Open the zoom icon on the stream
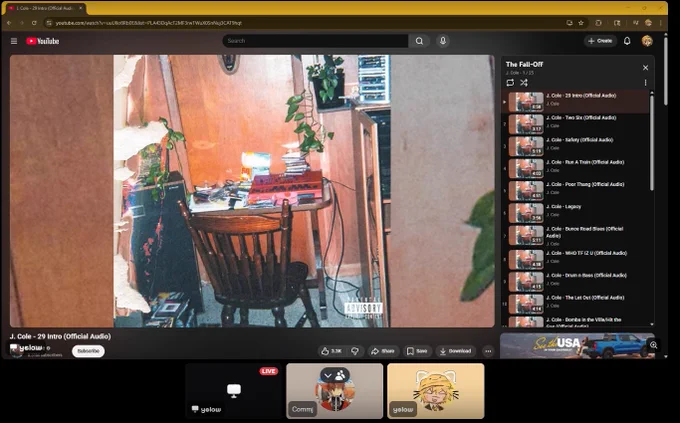Screen dimensions: 680x423 [654, 345]
